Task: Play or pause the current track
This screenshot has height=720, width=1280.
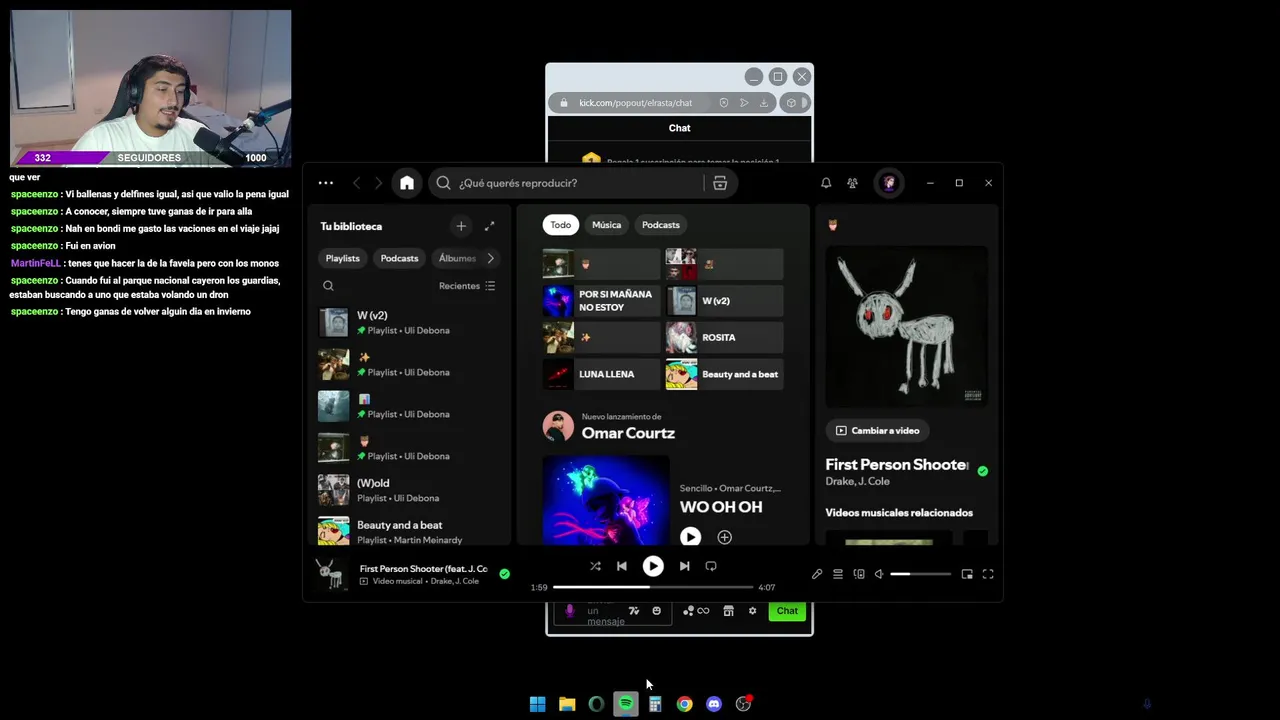Action: pyautogui.click(x=653, y=566)
